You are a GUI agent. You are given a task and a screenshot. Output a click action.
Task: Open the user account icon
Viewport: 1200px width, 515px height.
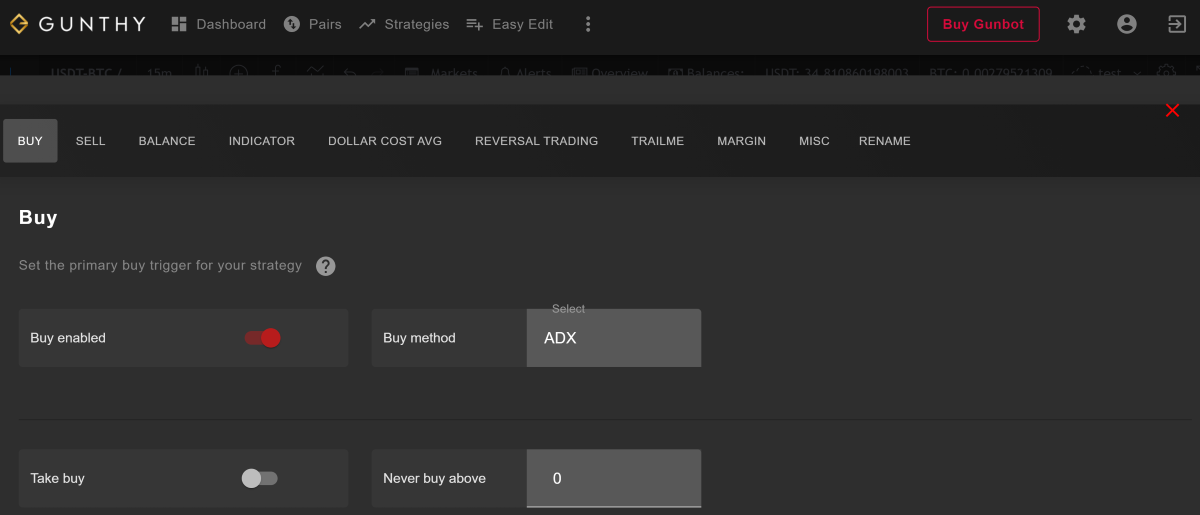(x=1127, y=24)
